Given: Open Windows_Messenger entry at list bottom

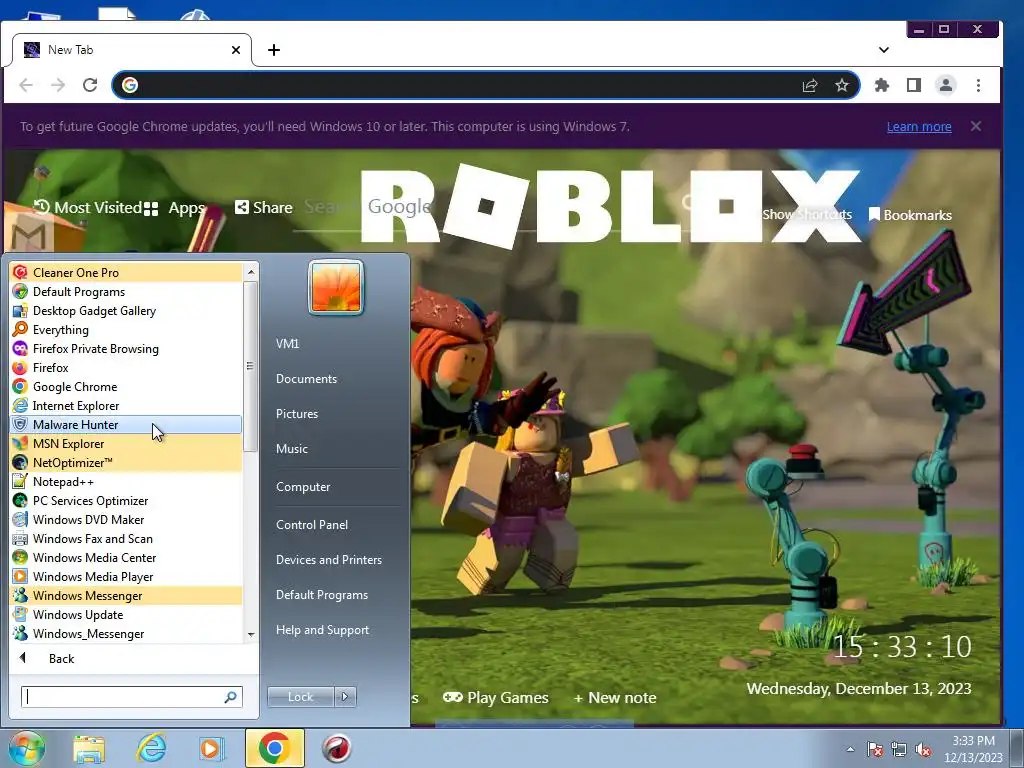Looking at the screenshot, I should (126, 633).
